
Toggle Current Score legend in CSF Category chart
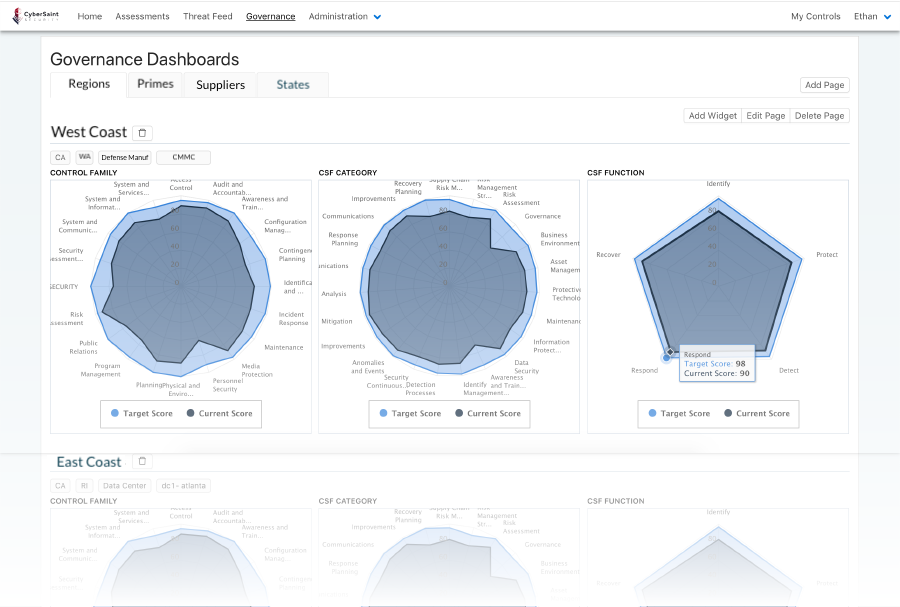[486, 413]
